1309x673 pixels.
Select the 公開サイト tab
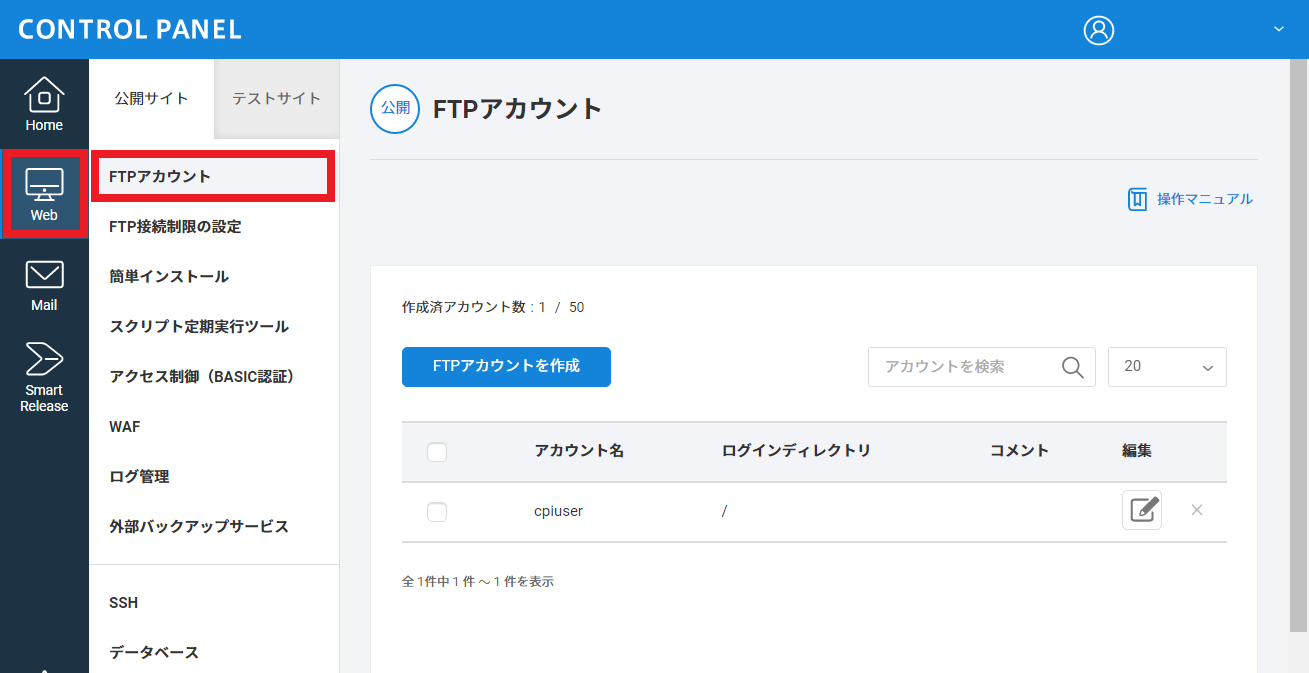pos(151,98)
